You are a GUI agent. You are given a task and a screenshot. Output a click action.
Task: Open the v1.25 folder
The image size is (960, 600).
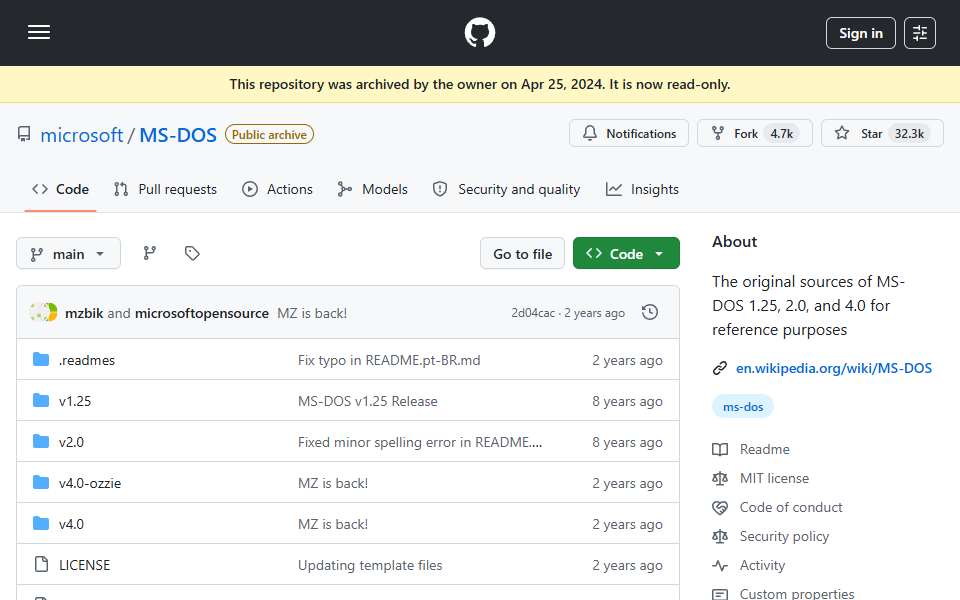coord(75,401)
